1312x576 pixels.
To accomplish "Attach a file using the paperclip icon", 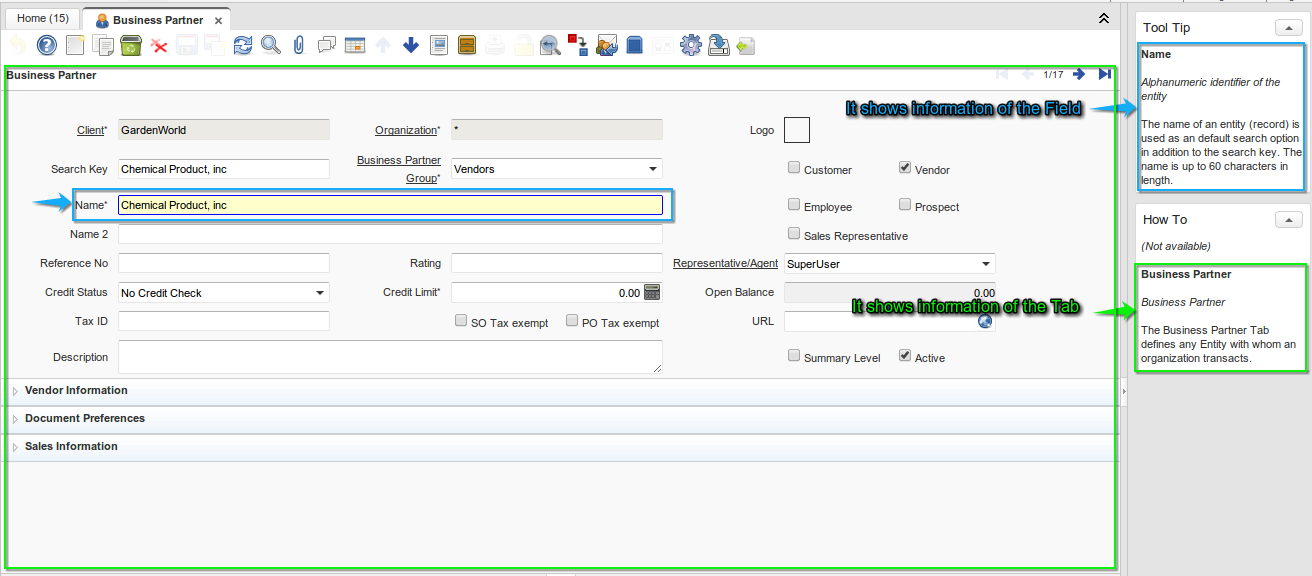I will pos(298,45).
